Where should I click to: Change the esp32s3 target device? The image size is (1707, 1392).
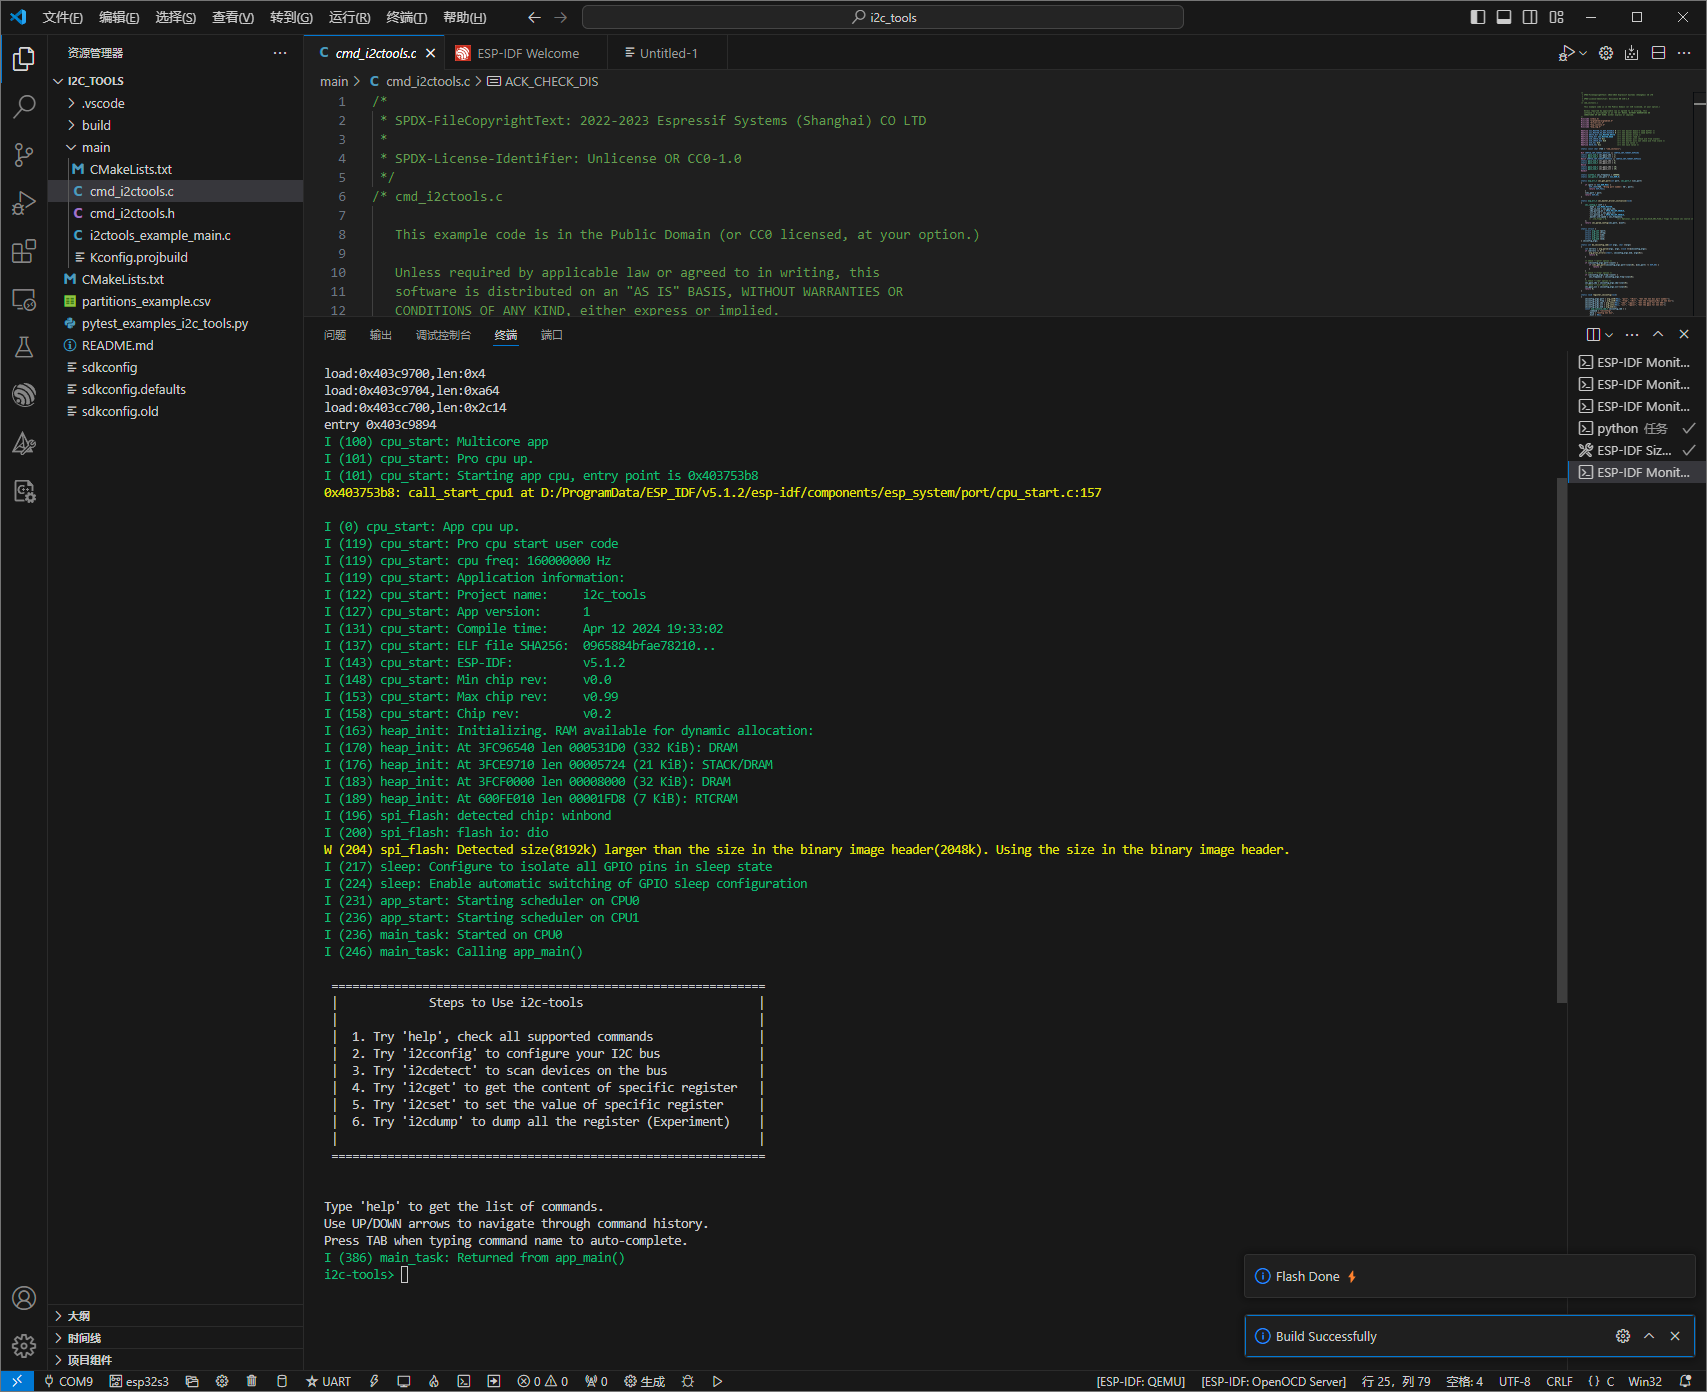pos(139,1381)
